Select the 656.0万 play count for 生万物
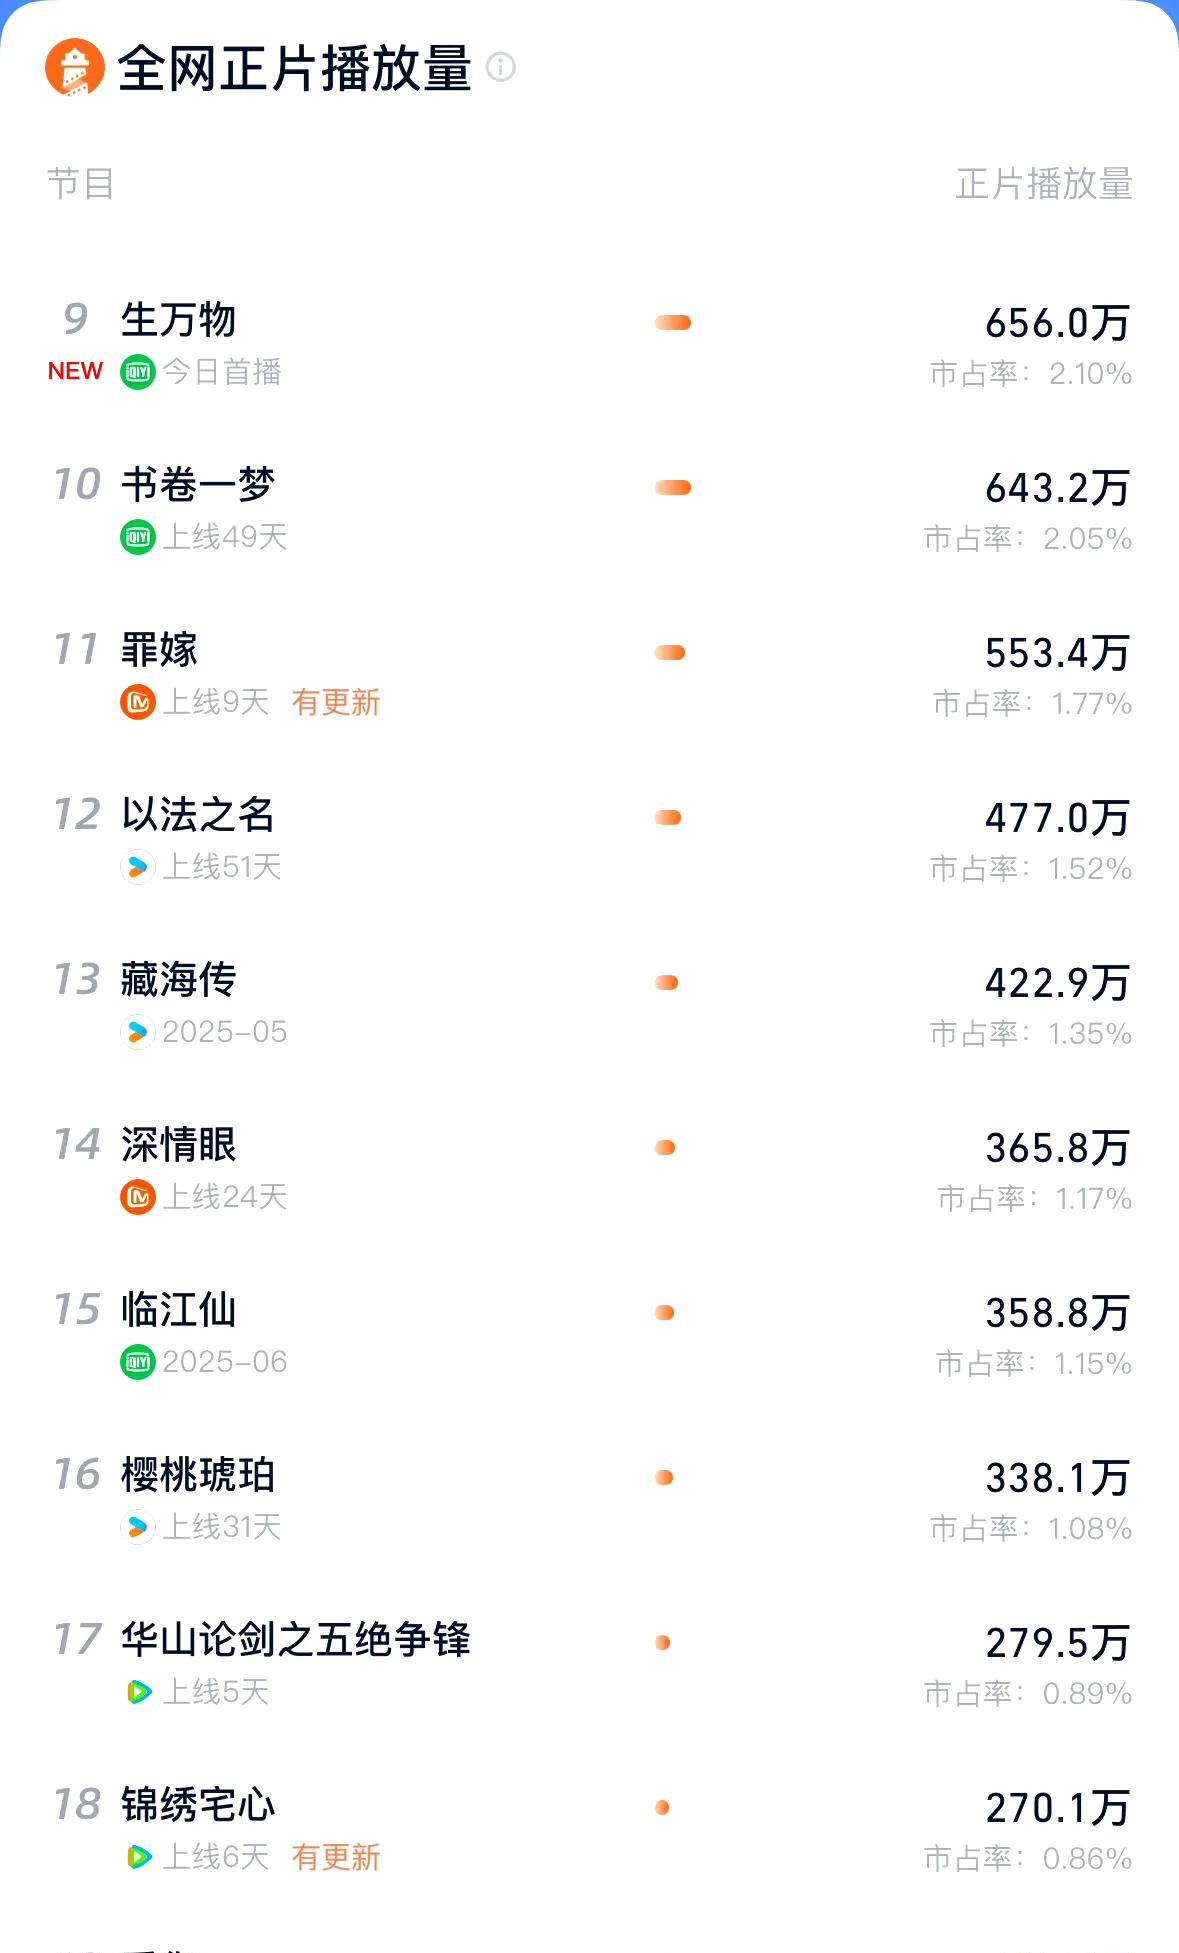1179x1953 pixels. [1057, 323]
